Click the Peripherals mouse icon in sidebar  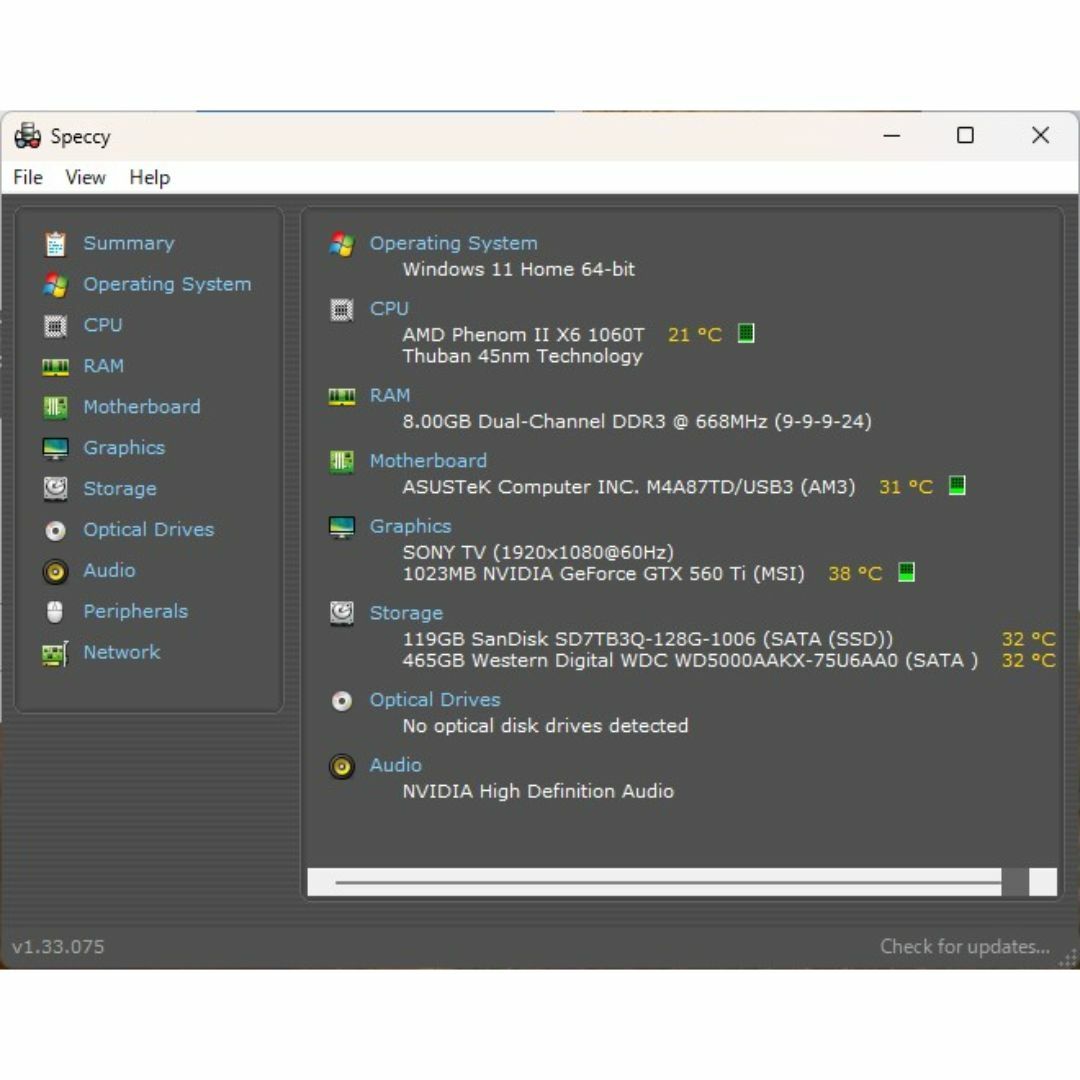pyautogui.click(x=55, y=612)
